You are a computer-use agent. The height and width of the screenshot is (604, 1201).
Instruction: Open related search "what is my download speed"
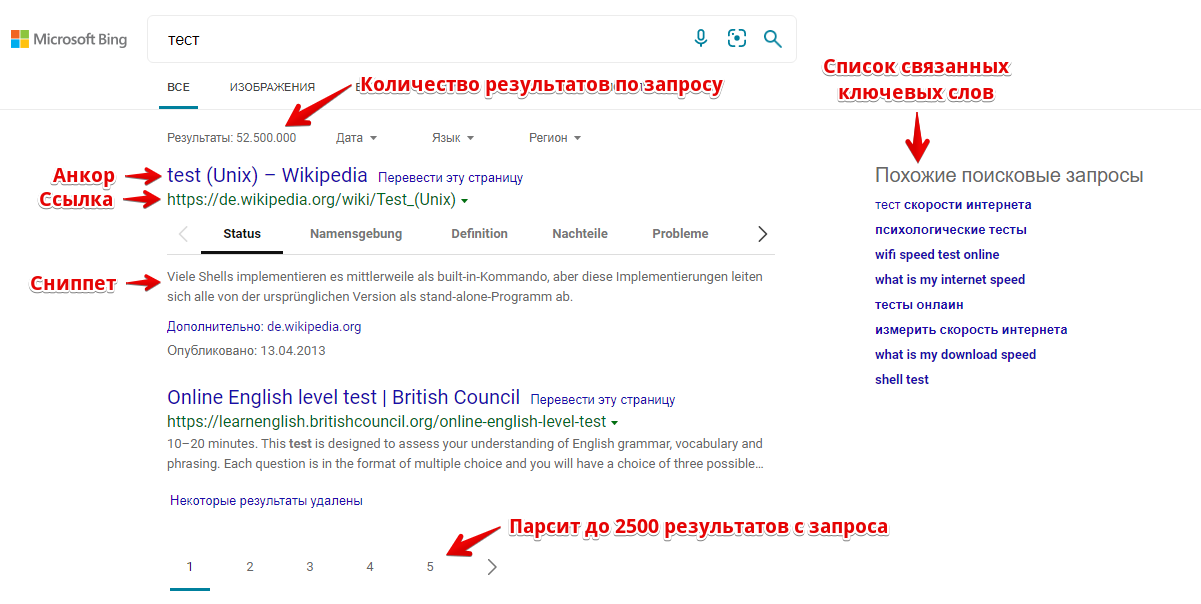(955, 355)
